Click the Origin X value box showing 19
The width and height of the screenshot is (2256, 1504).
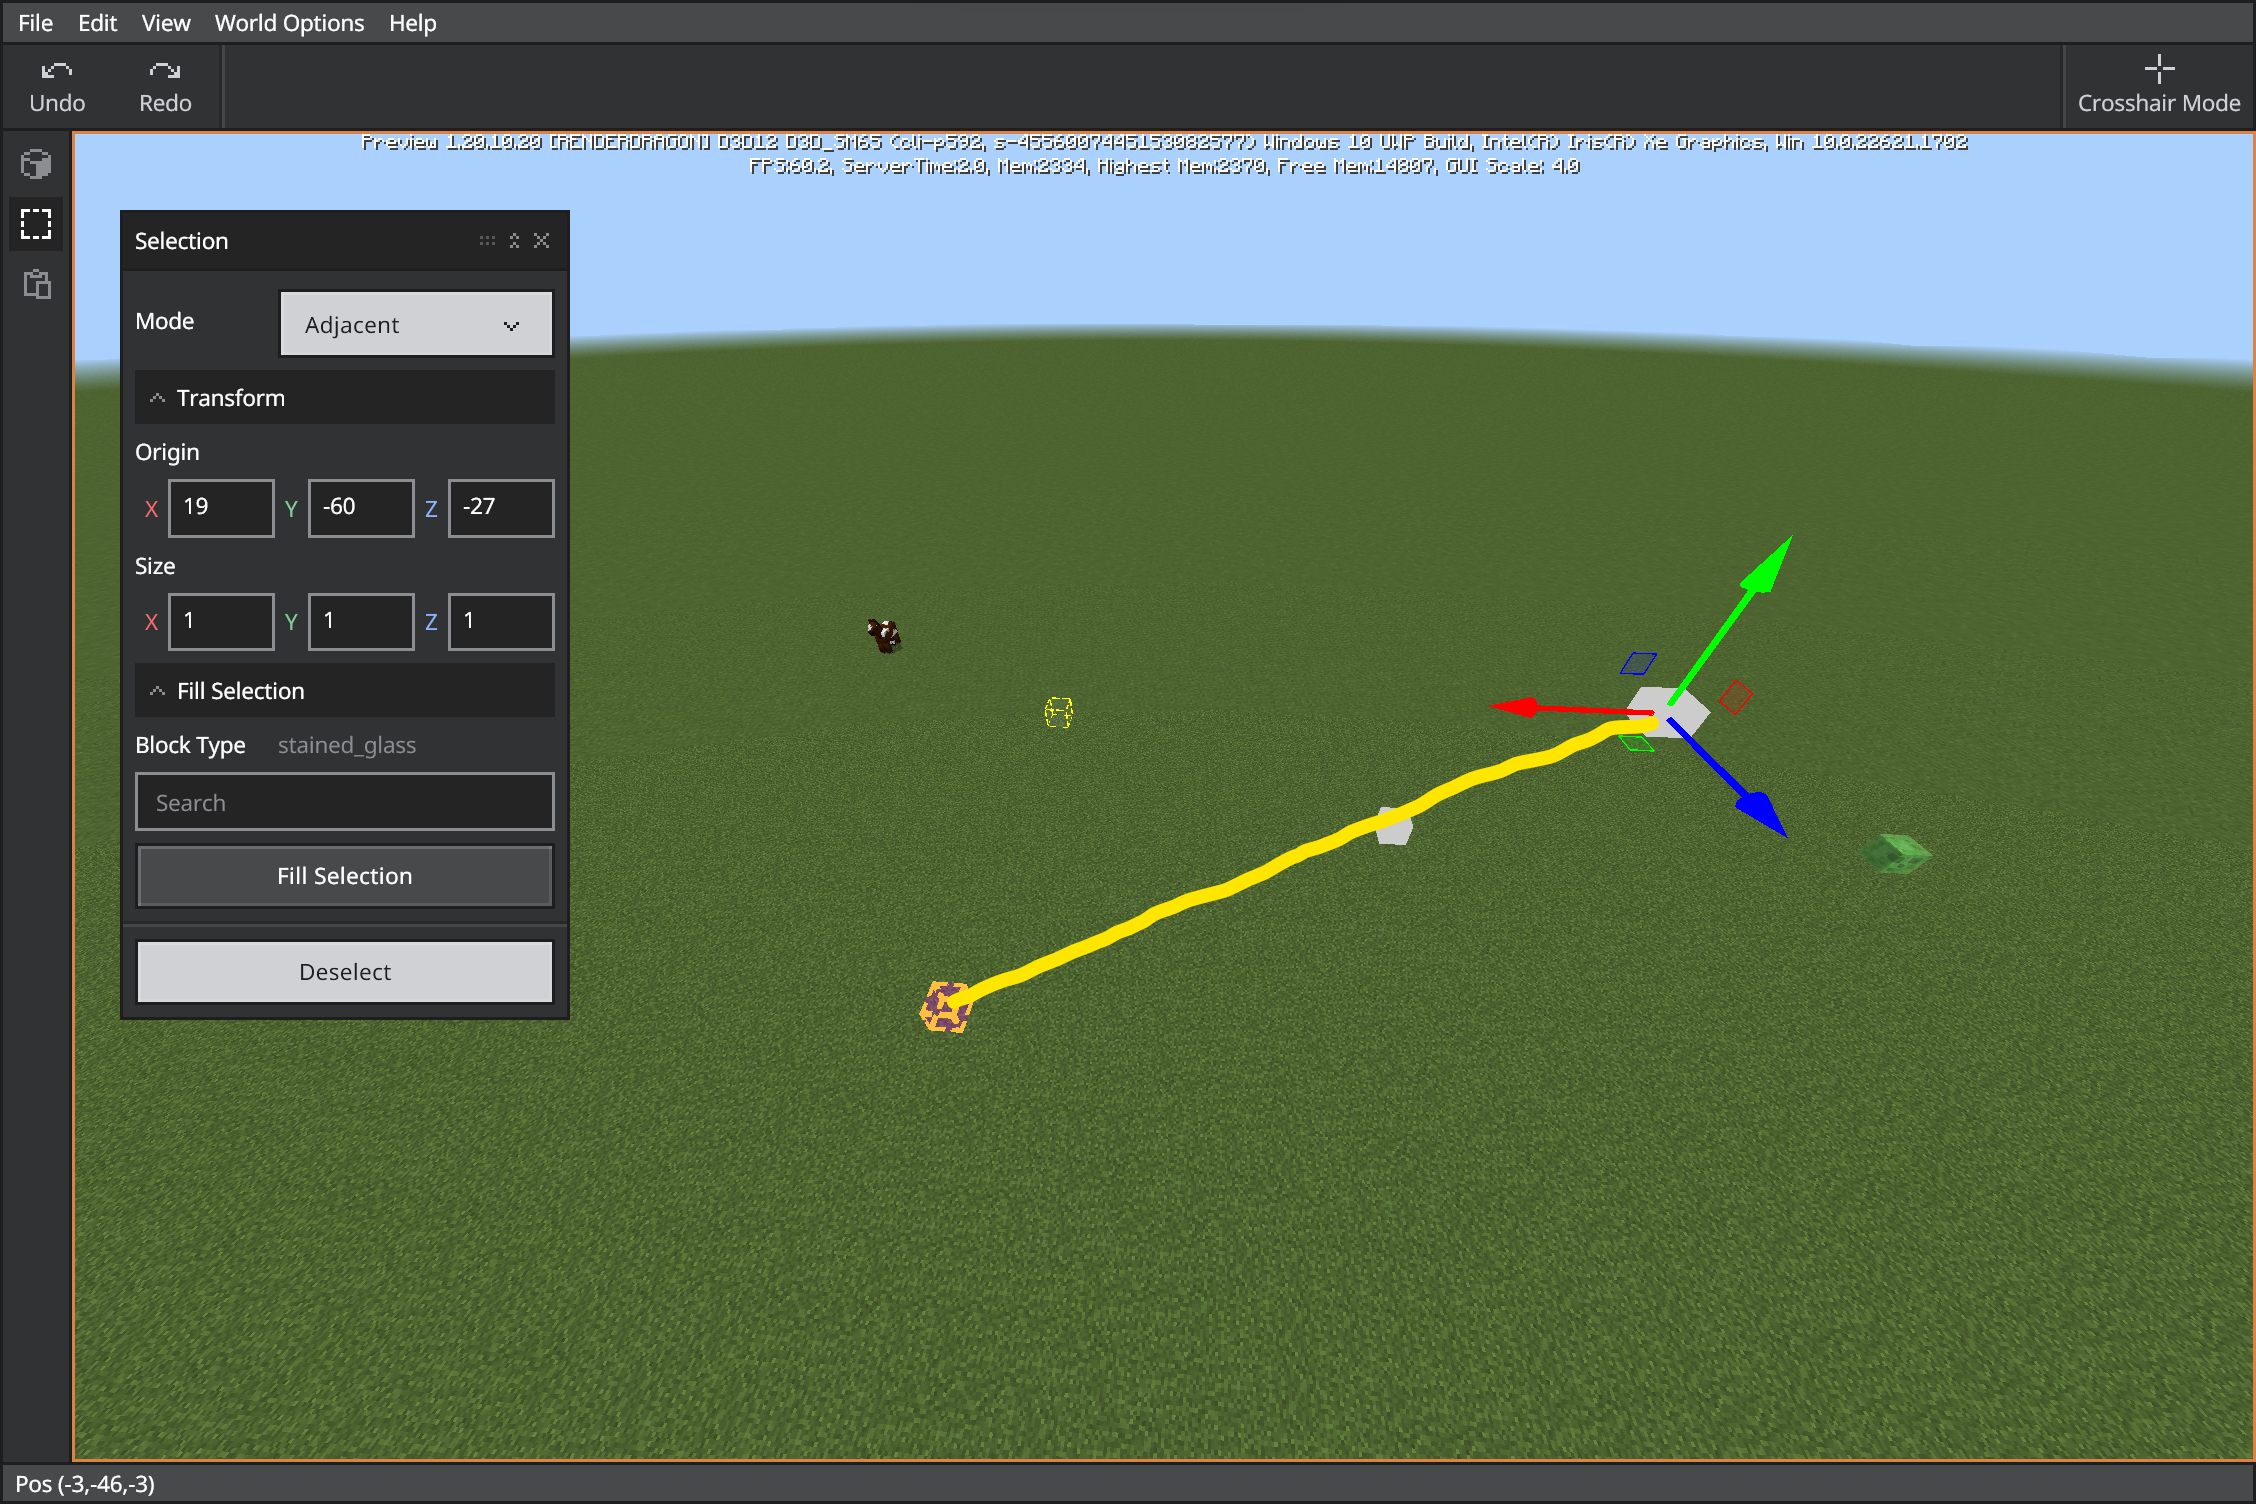click(221, 507)
